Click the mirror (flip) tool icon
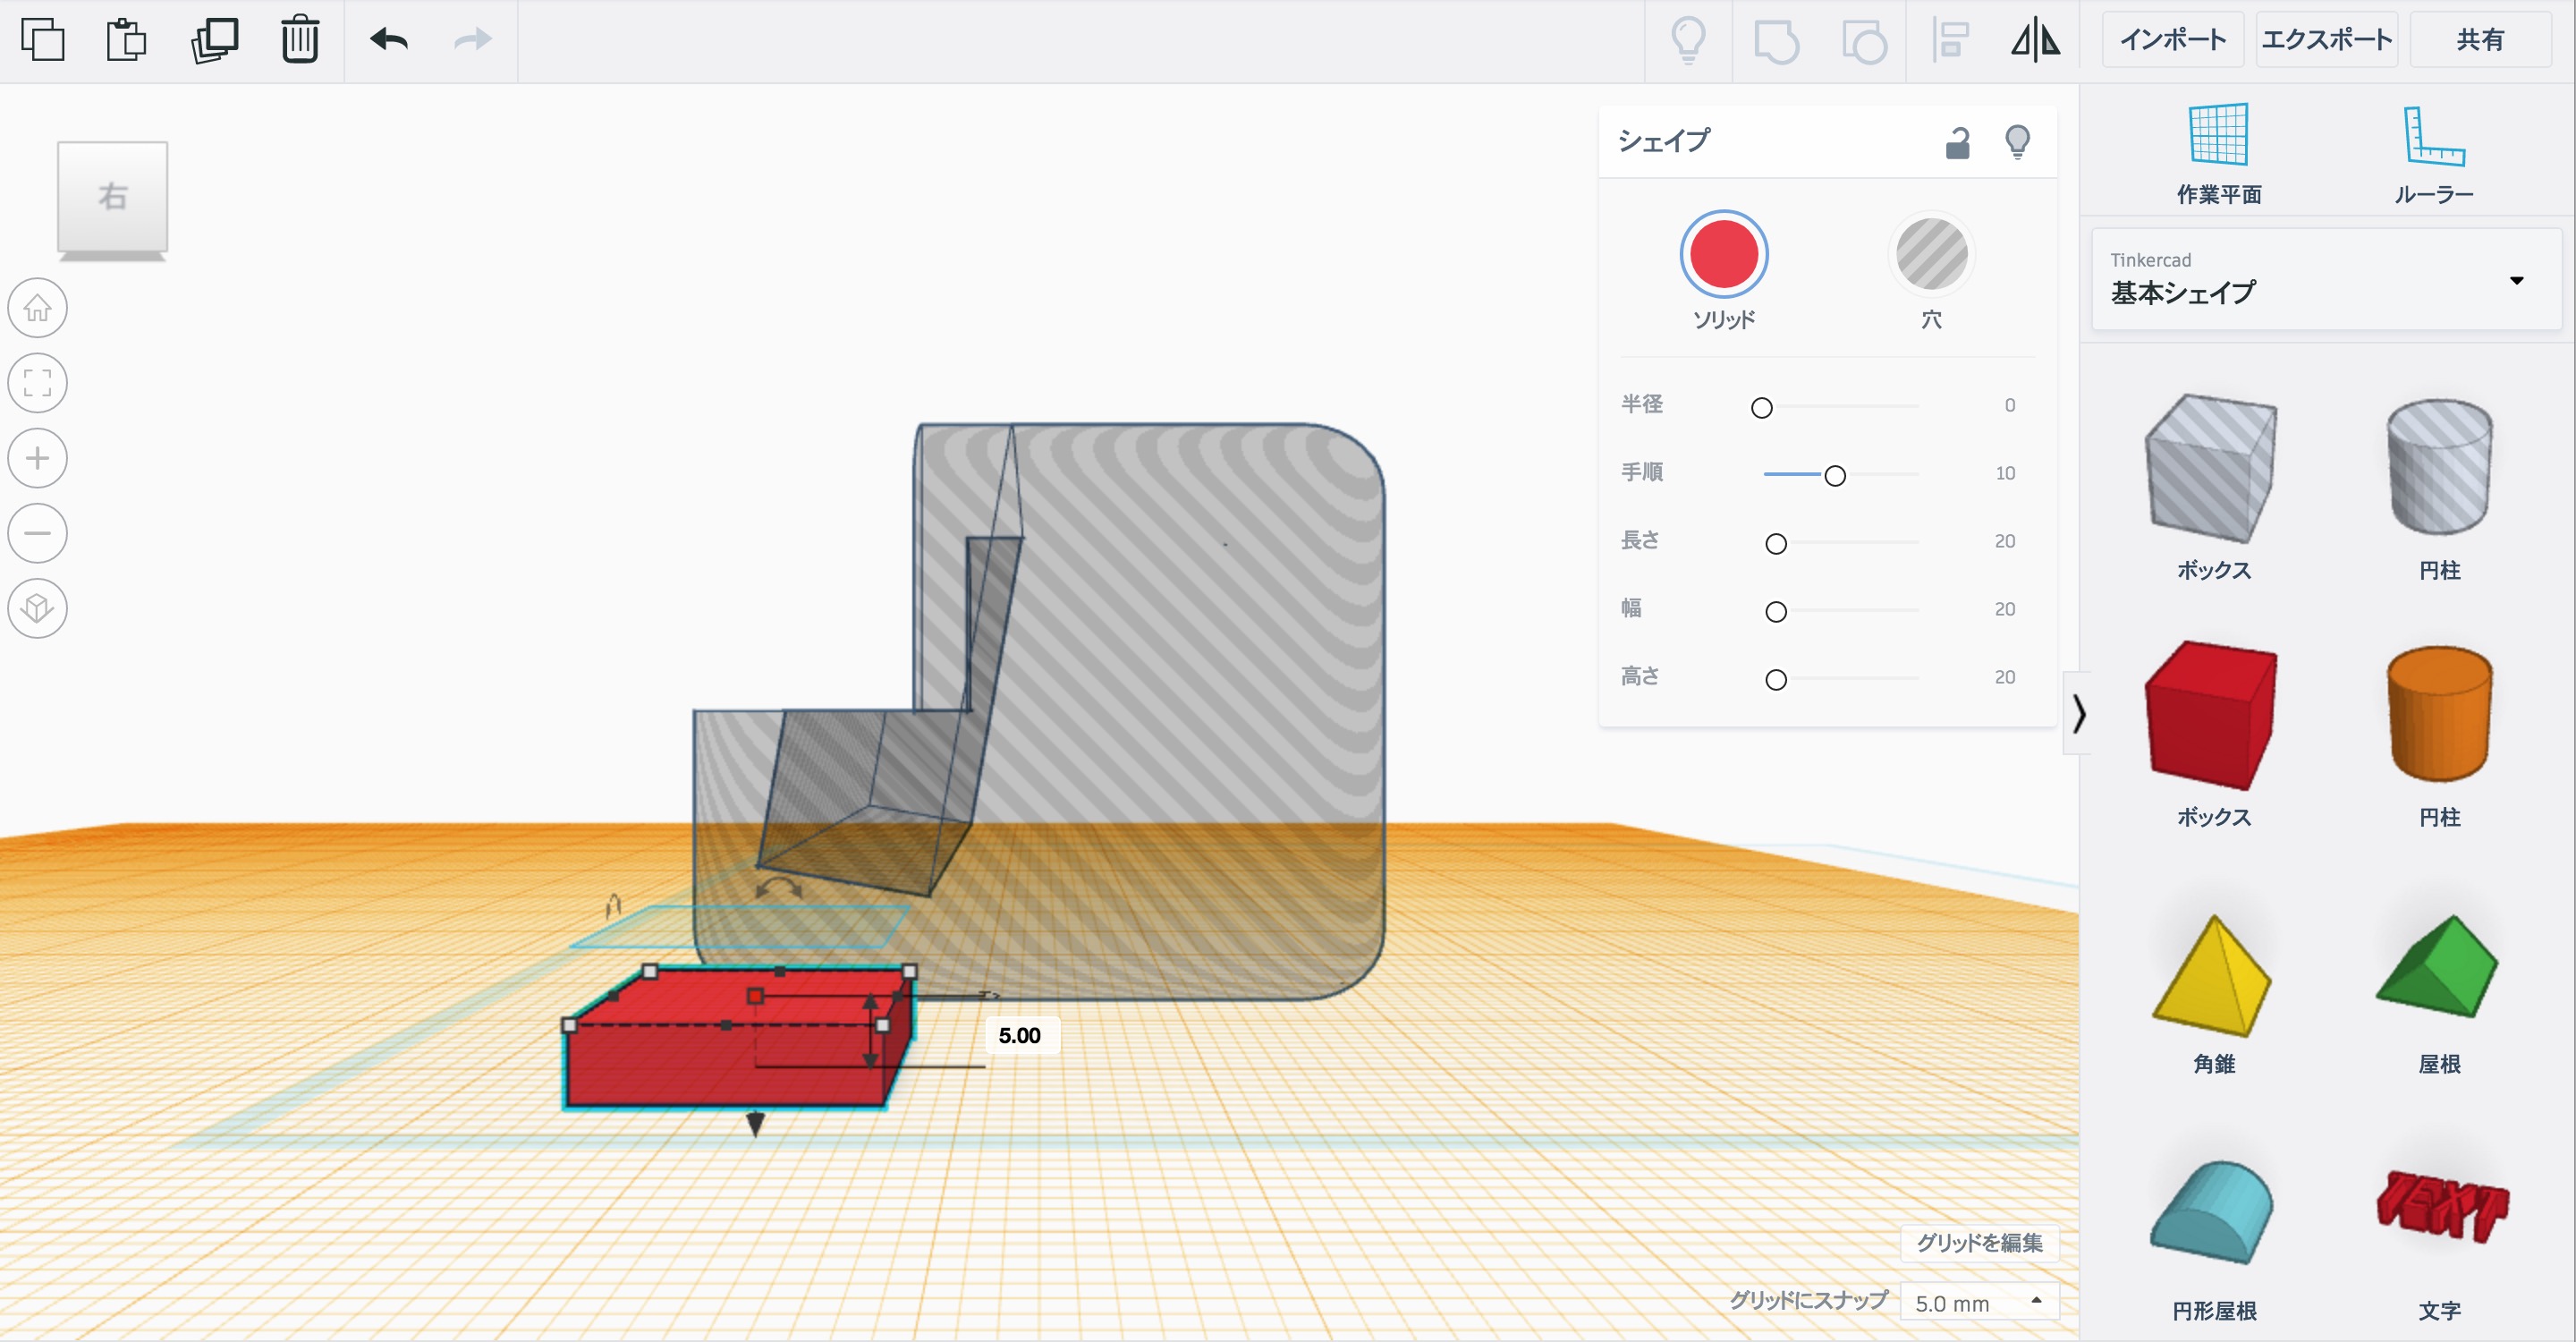Image resolution: width=2576 pixels, height=1342 pixels. (x=2035, y=41)
